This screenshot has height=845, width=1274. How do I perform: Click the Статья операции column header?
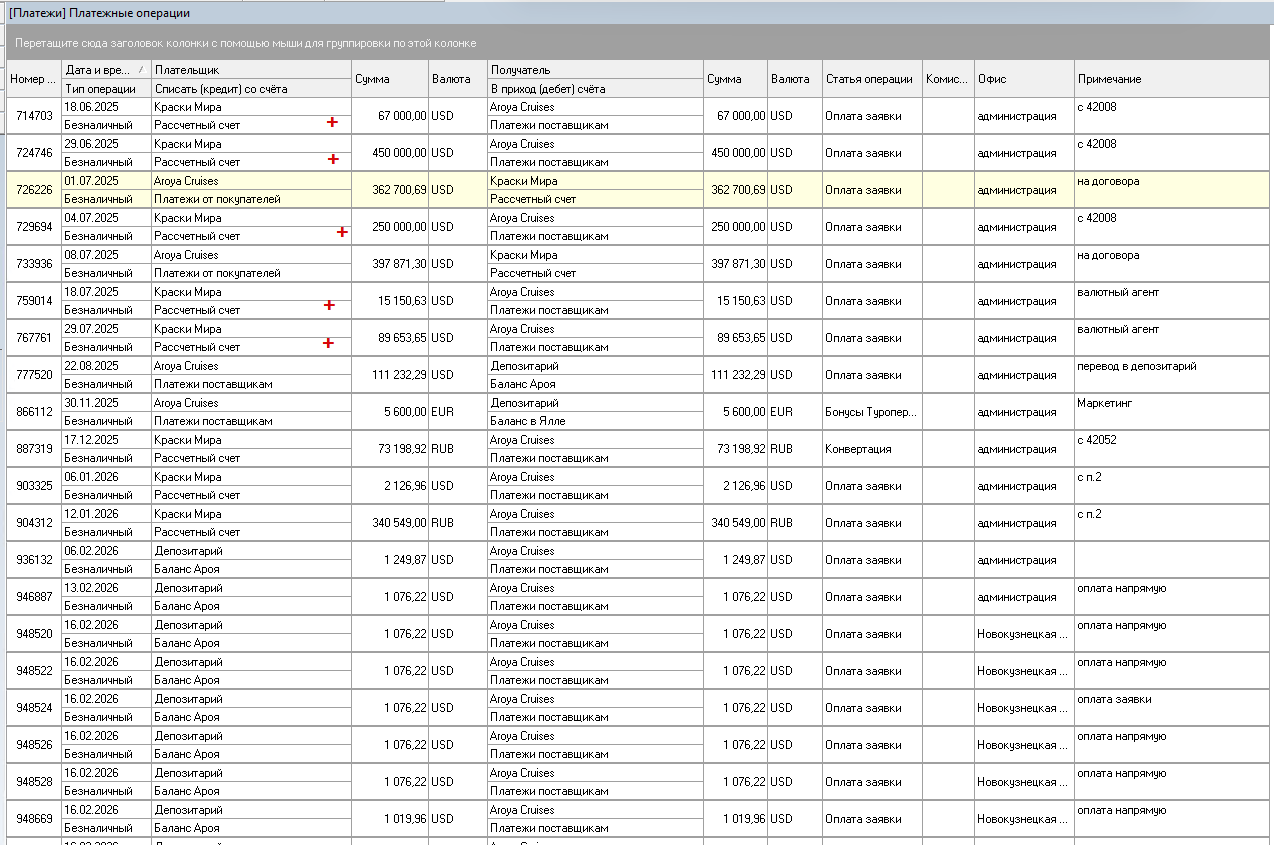pos(872,79)
